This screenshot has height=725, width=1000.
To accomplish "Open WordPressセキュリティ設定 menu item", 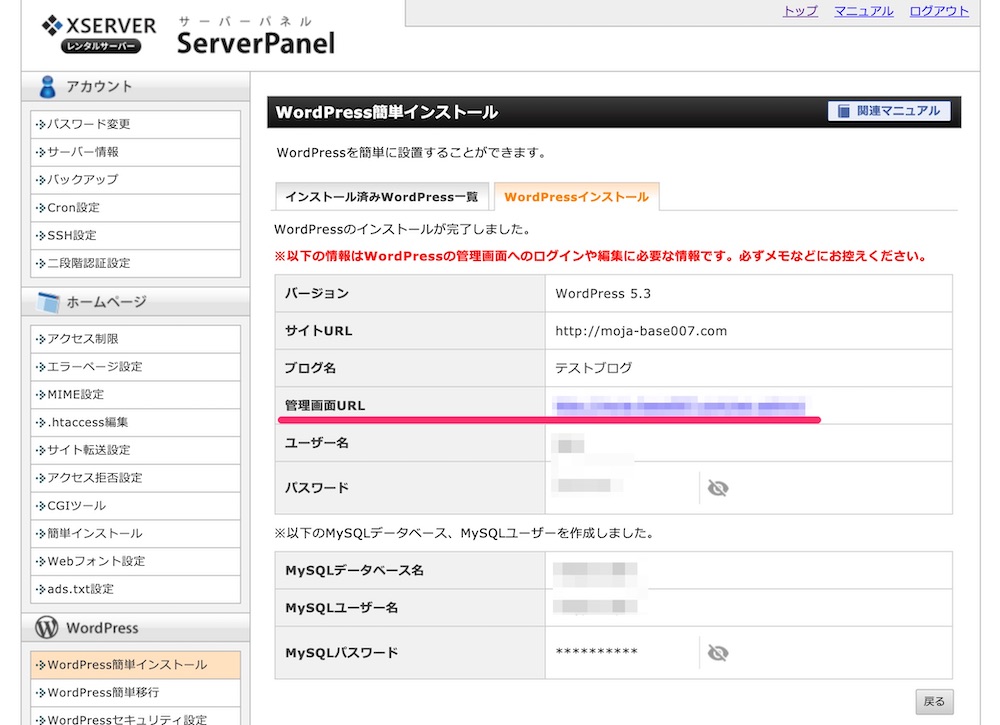I will pyautogui.click(x=135, y=717).
